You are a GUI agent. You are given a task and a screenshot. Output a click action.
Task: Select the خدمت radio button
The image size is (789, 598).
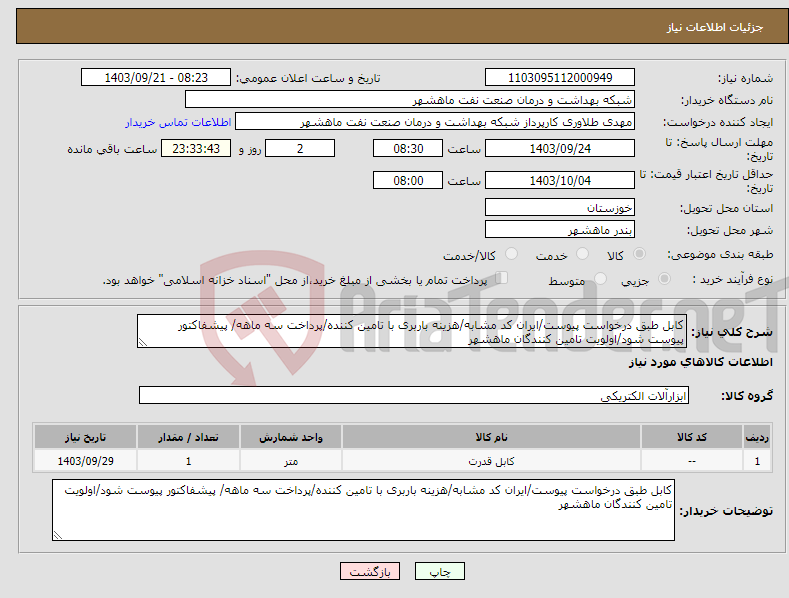click(x=582, y=254)
